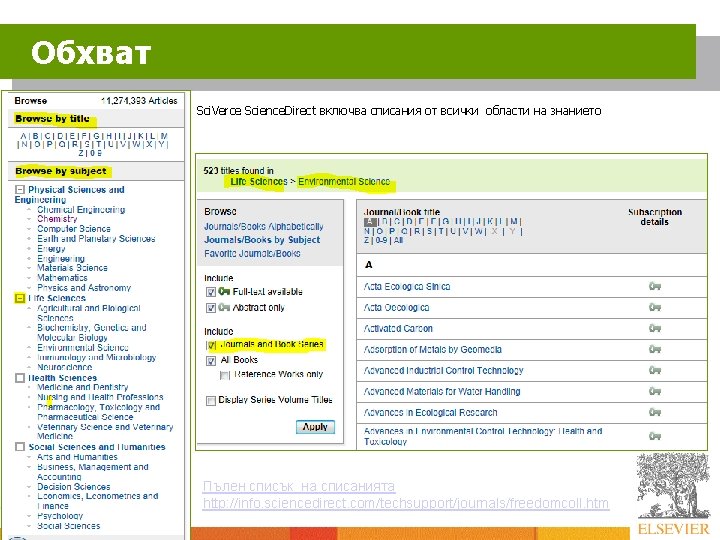
Task: Toggle Journals and Book Series checkbox
Action: click(211, 345)
